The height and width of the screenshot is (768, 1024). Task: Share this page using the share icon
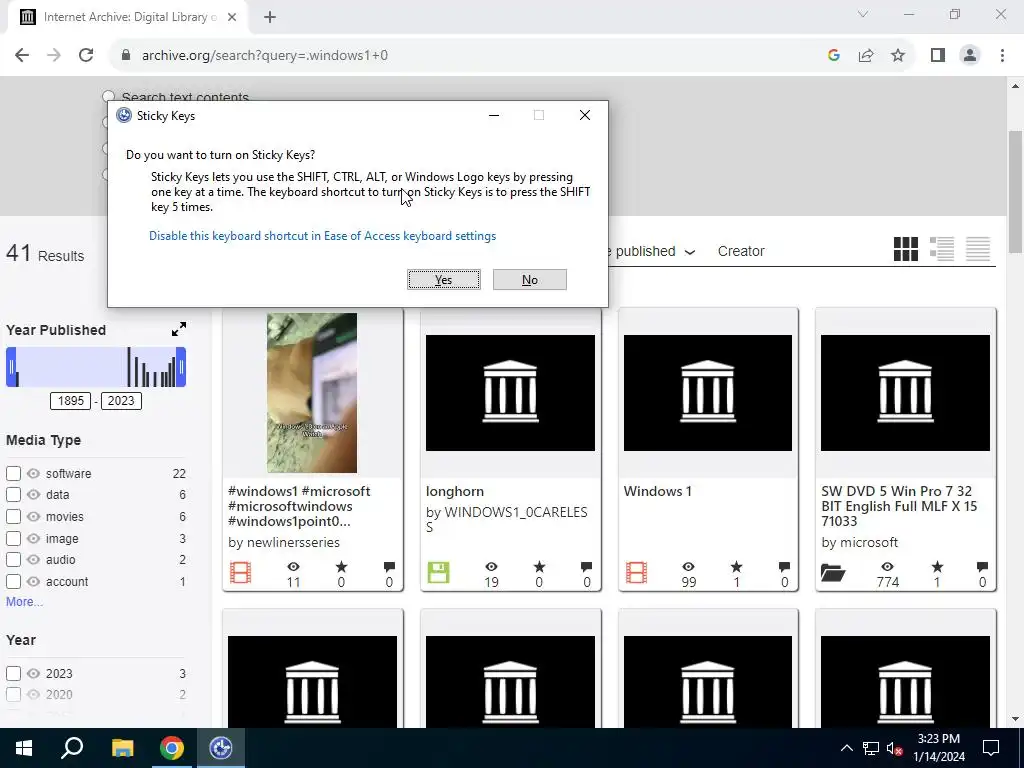coord(866,55)
